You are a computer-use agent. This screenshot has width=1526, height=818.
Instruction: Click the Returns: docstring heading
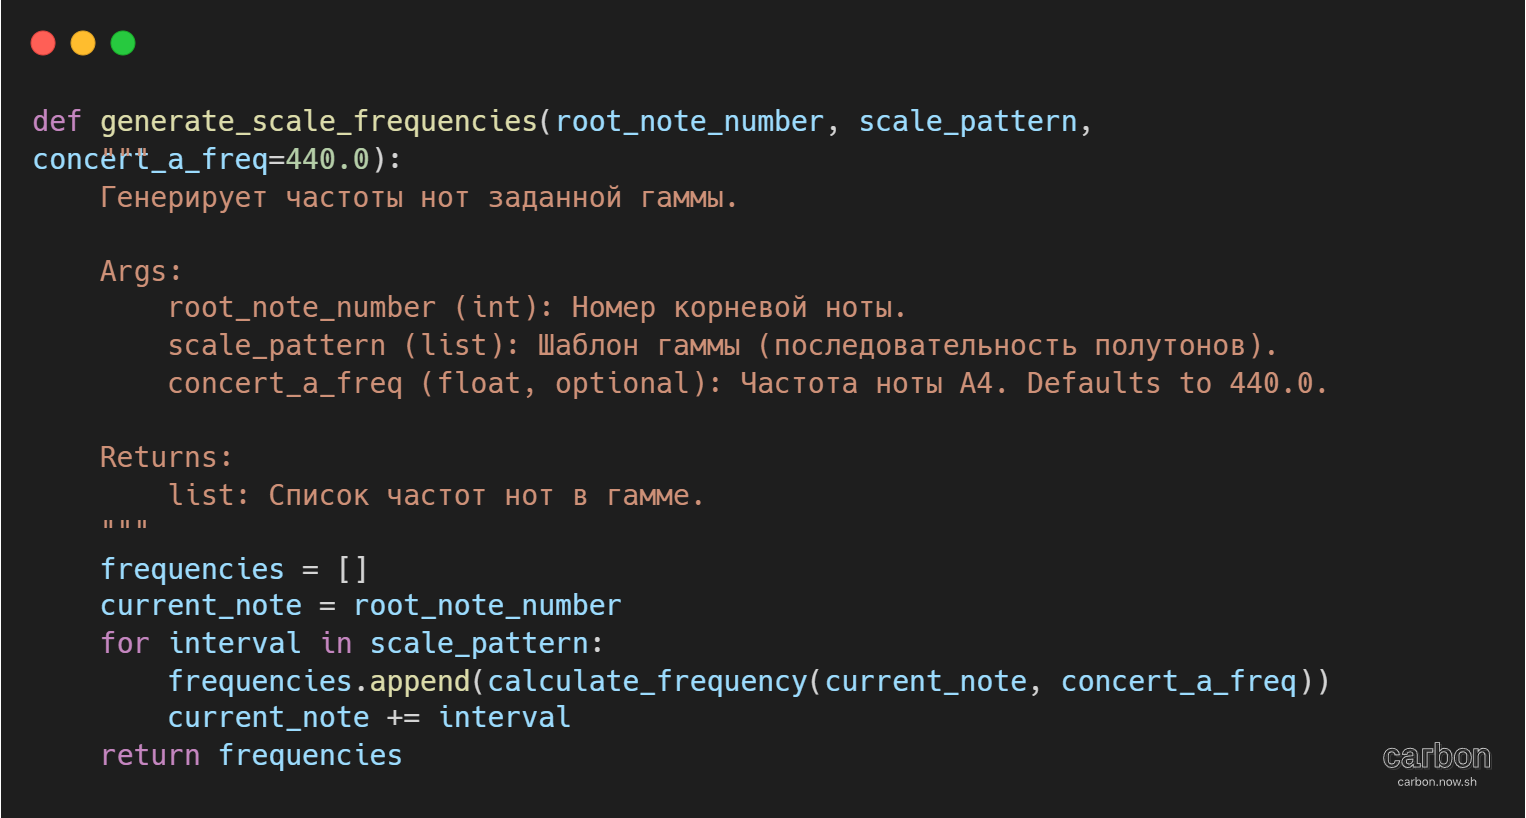(x=166, y=457)
